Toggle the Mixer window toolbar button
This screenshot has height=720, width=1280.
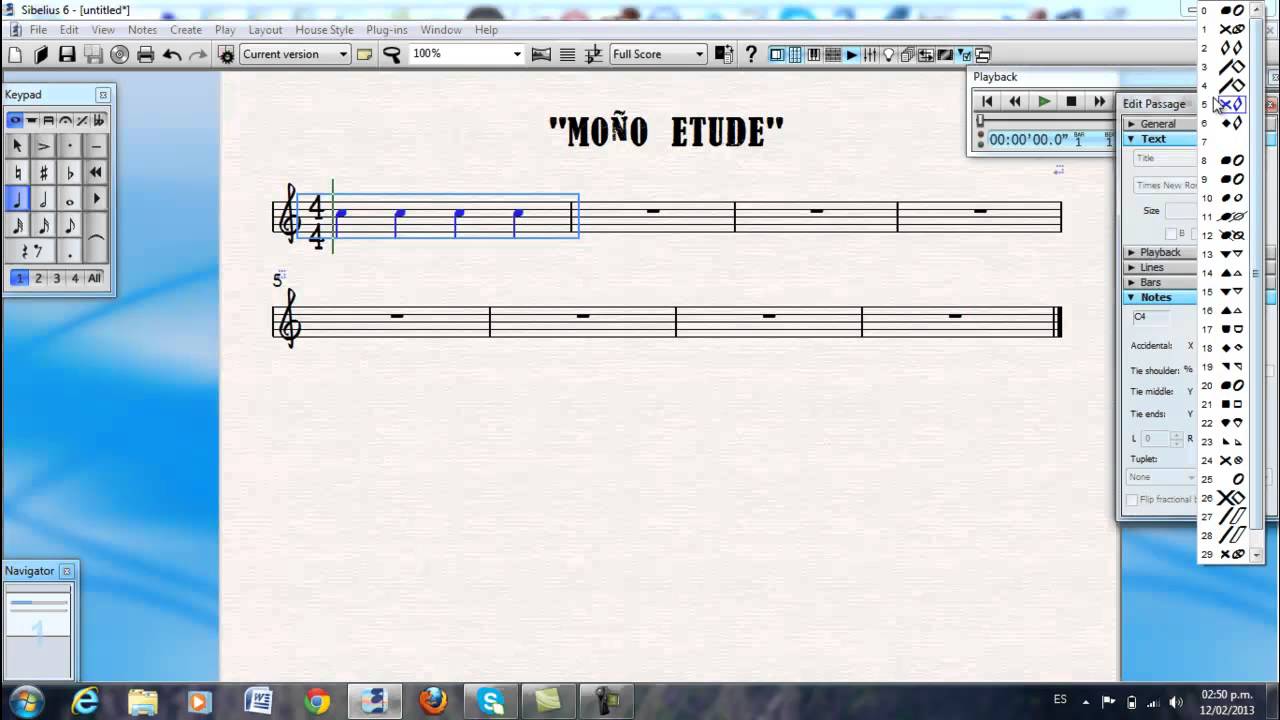point(870,55)
